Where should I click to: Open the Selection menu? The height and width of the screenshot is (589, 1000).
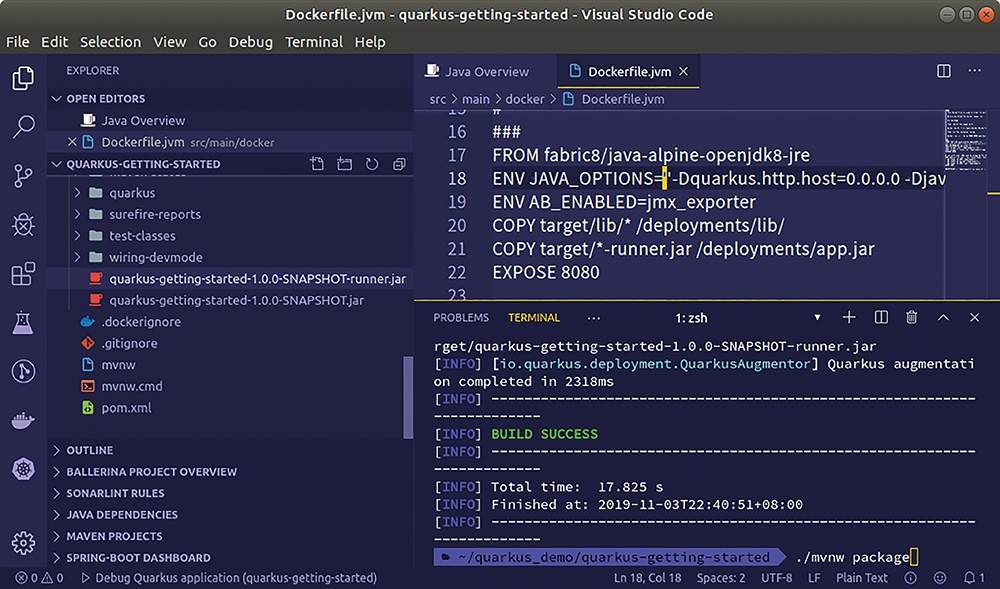(110, 42)
